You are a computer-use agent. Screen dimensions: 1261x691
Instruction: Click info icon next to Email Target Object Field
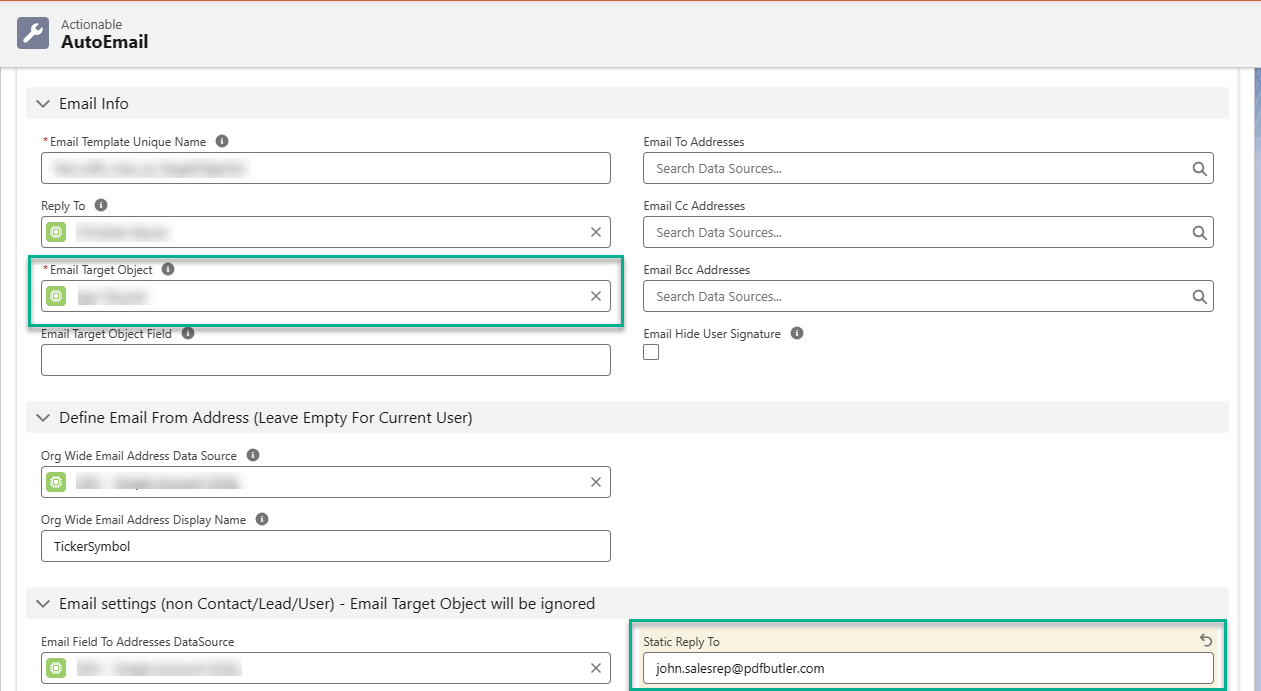point(188,334)
